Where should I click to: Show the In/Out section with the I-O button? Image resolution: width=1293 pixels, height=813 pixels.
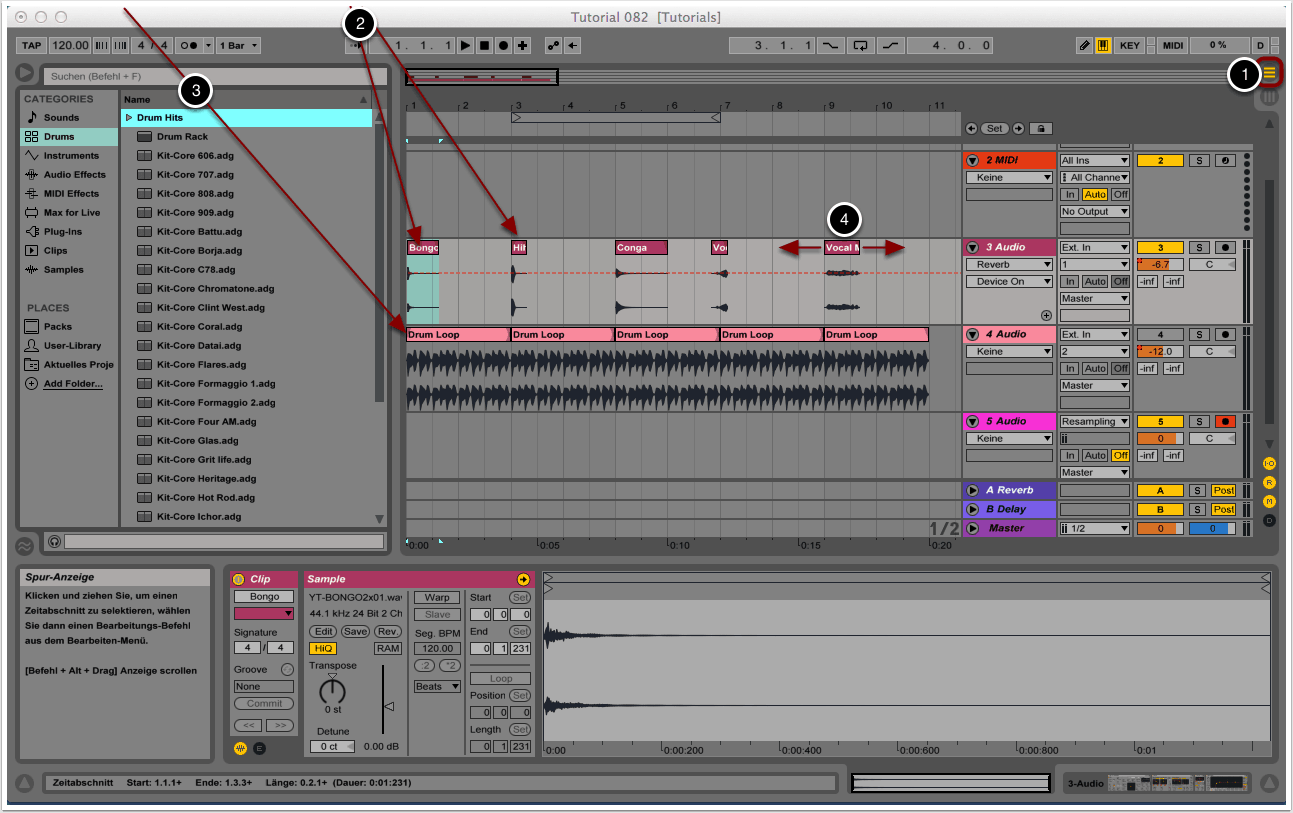(x=1269, y=464)
